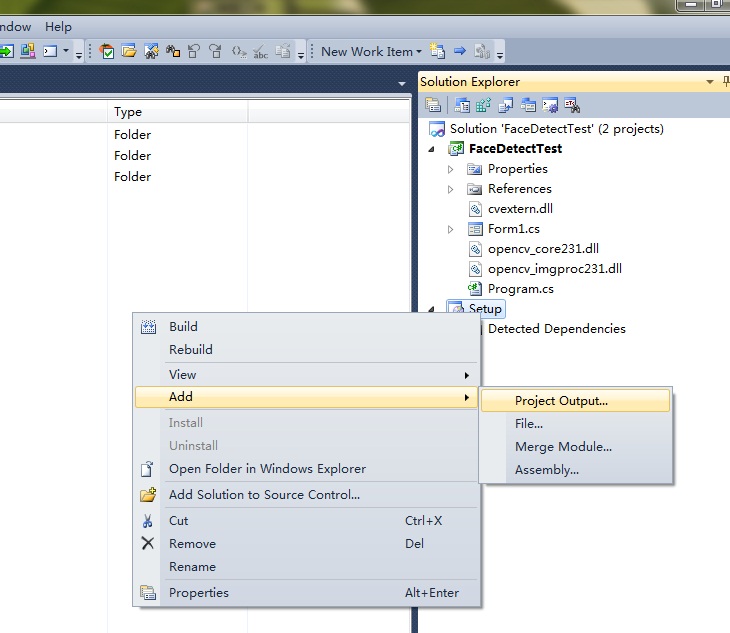This screenshot has width=730, height=633.
Task: Click the open folder toolbar icon
Action: pos(129,51)
